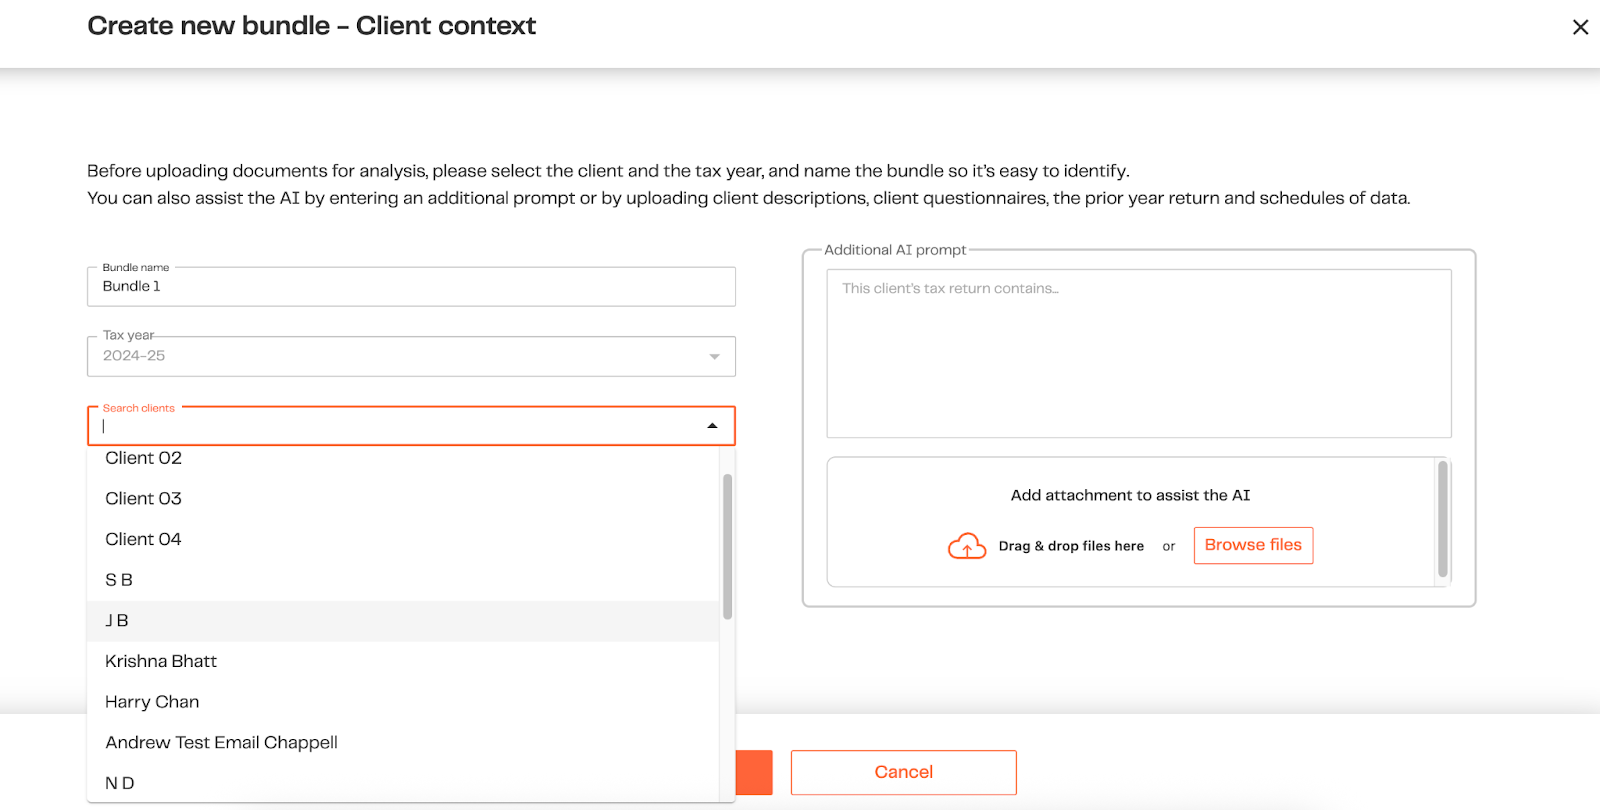Click the Cancel button
1600x810 pixels.
pos(903,772)
